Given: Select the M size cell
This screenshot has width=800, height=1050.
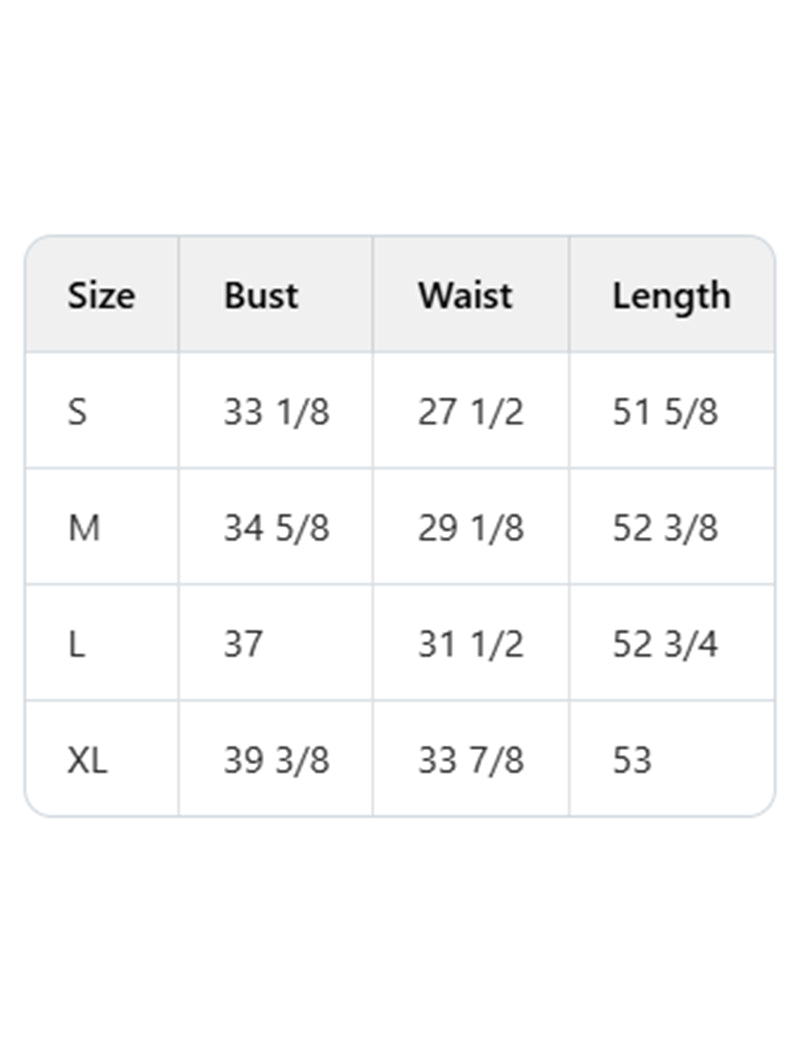Looking at the screenshot, I should click(84, 528).
